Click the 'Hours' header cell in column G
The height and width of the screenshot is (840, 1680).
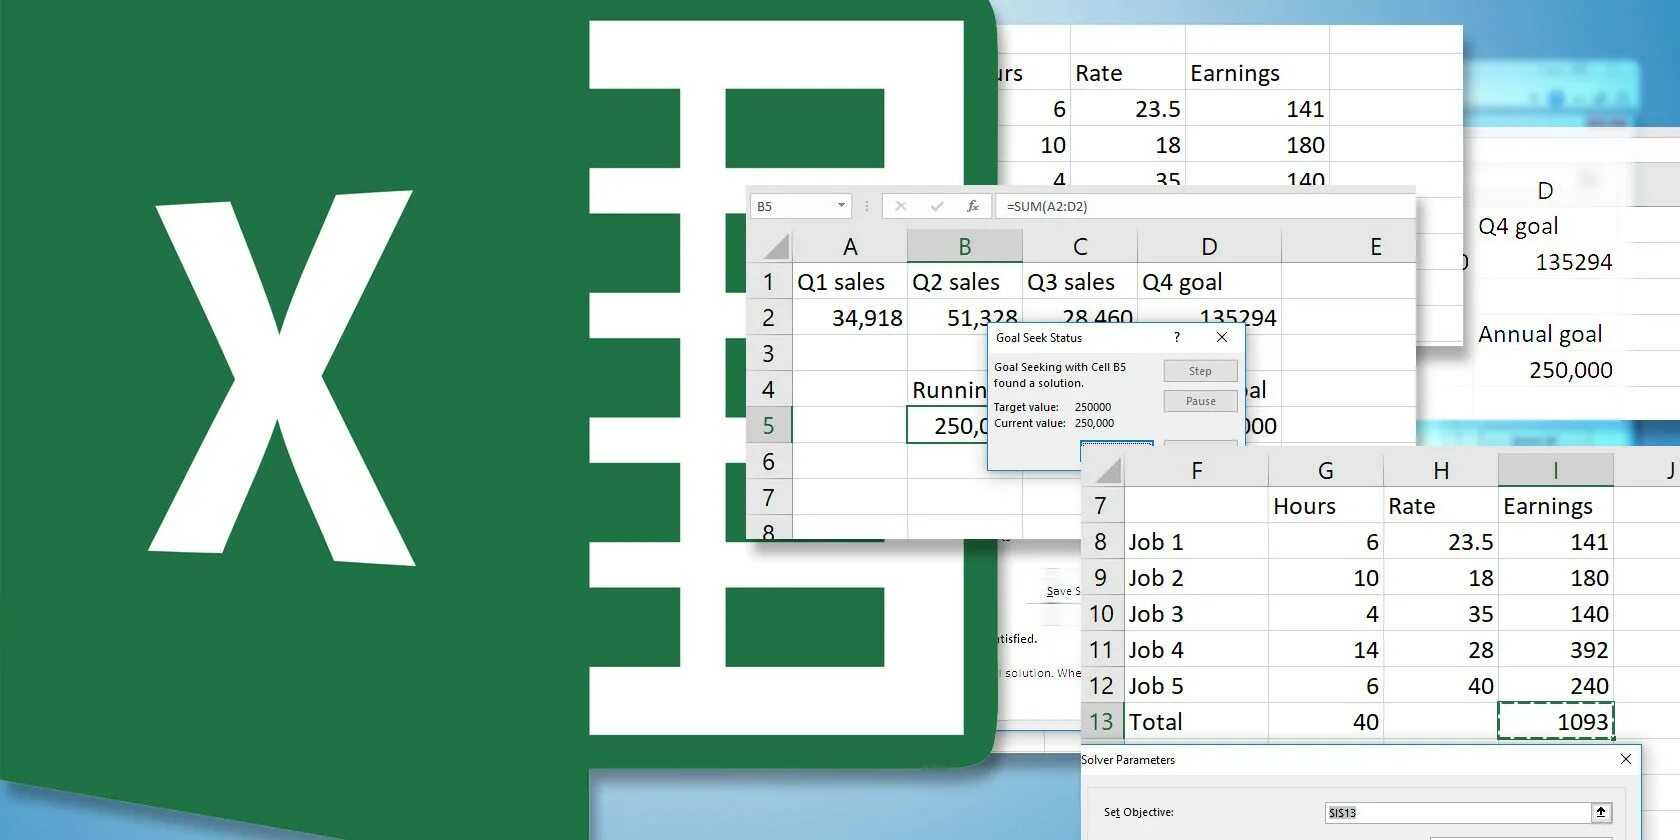1326,506
